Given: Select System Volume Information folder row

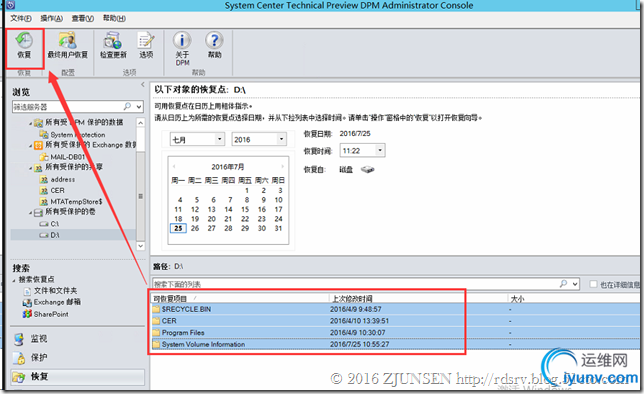Looking at the screenshot, I should click(x=396, y=344).
